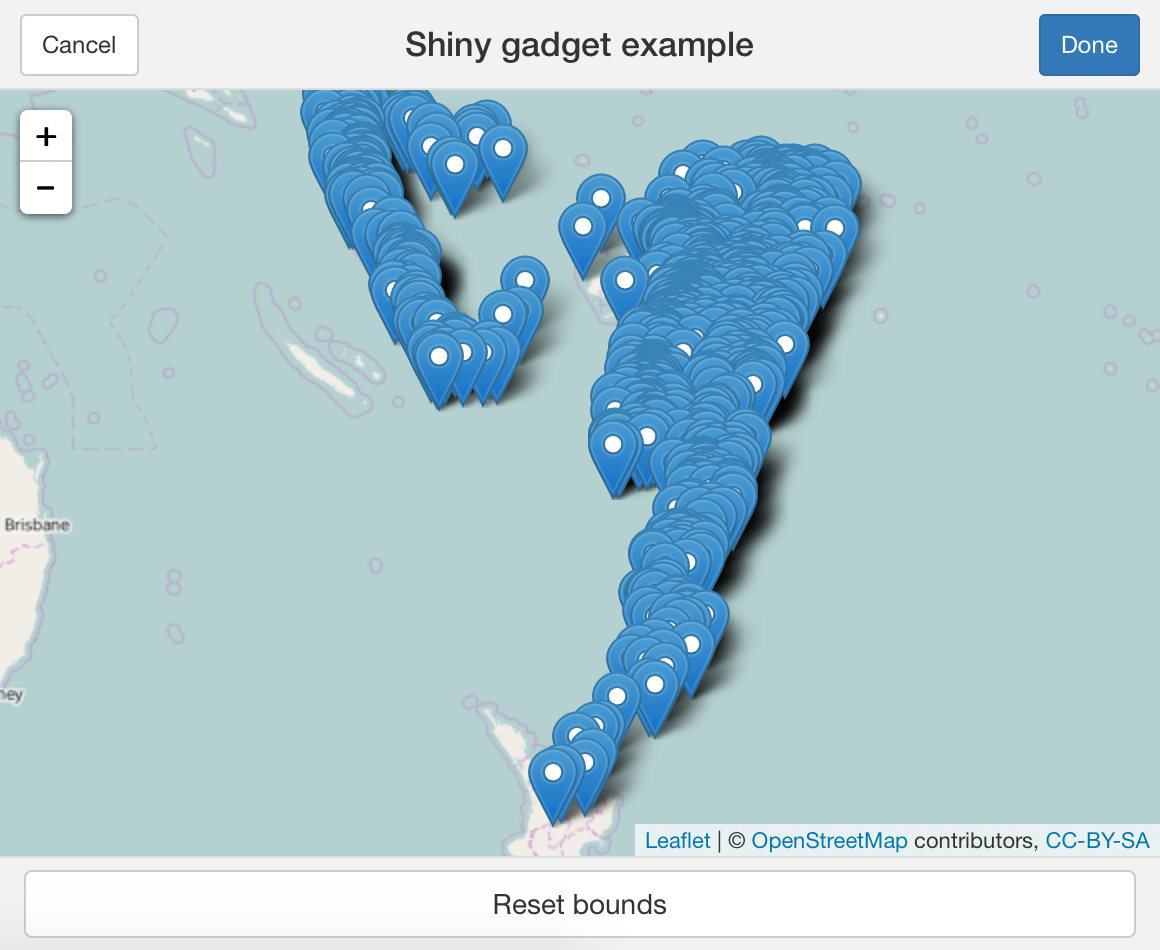Open the Leaflet attribution link

click(677, 840)
